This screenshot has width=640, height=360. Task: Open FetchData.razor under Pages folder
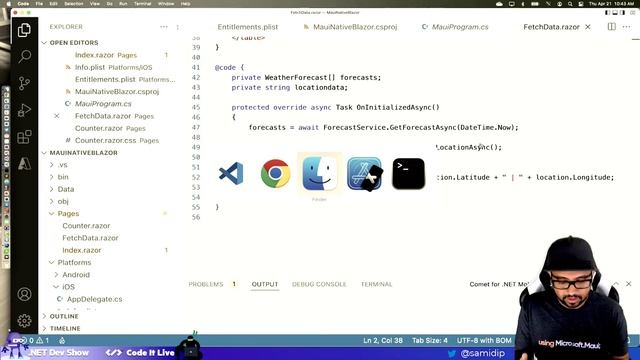pyautogui.click(x=90, y=238)
